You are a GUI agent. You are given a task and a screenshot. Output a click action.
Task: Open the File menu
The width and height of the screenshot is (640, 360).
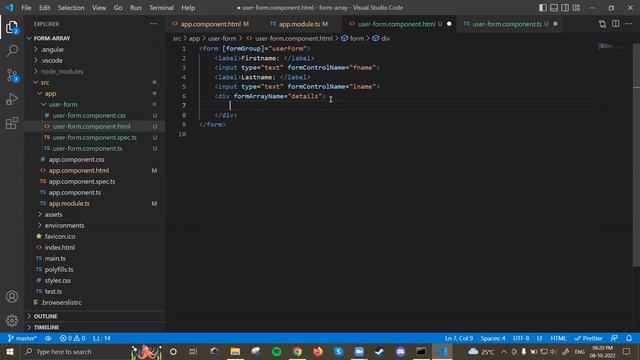(26, 8)
